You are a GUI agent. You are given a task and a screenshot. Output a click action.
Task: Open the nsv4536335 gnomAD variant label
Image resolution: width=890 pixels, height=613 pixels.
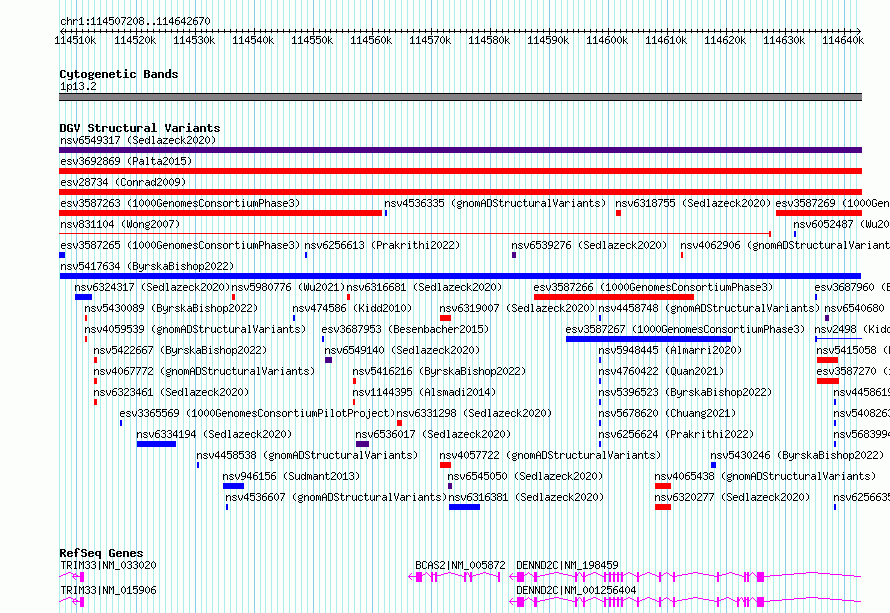[495, 203]
